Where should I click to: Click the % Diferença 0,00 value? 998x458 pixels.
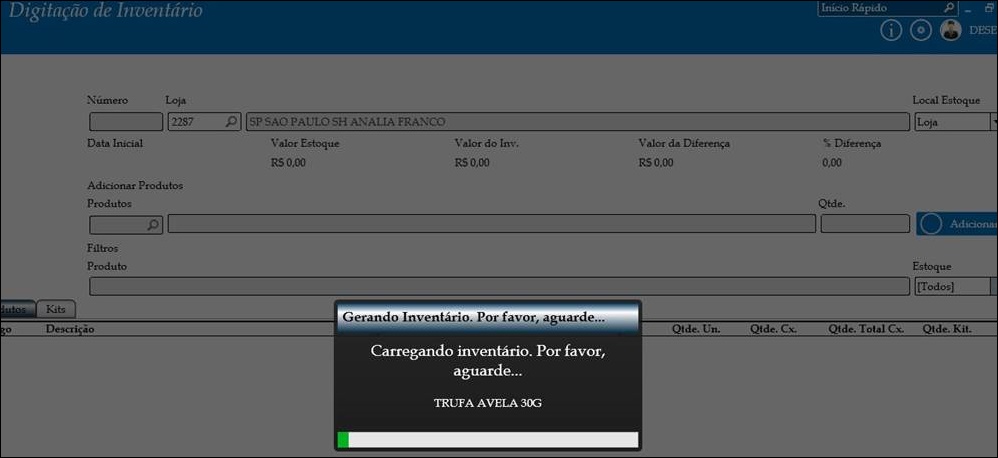[x=831, y=163]
